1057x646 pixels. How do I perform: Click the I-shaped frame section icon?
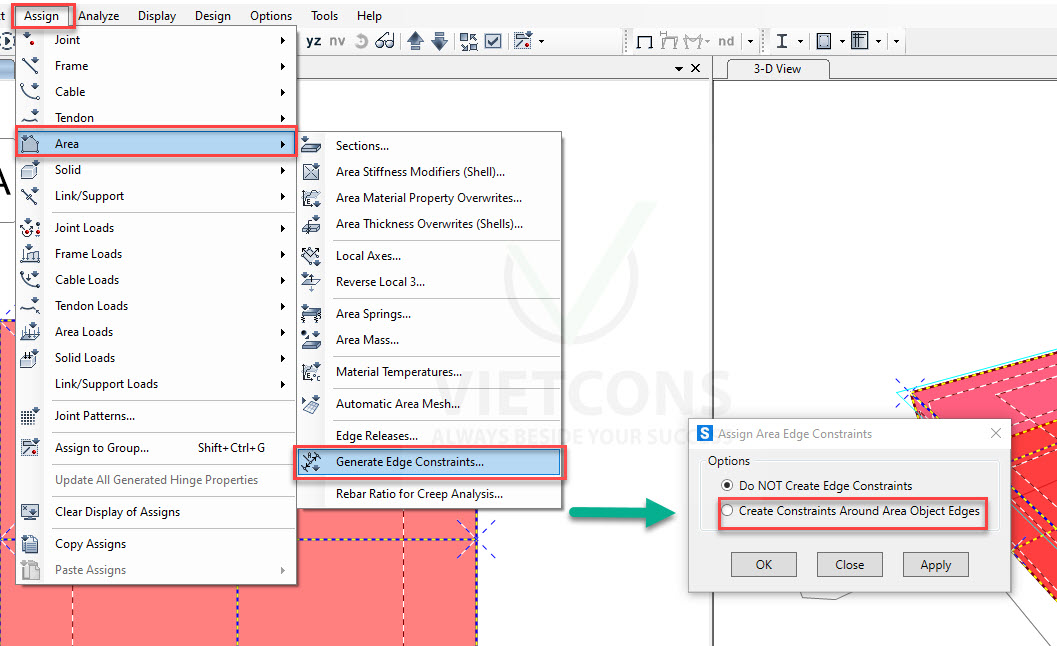[782, 40]
